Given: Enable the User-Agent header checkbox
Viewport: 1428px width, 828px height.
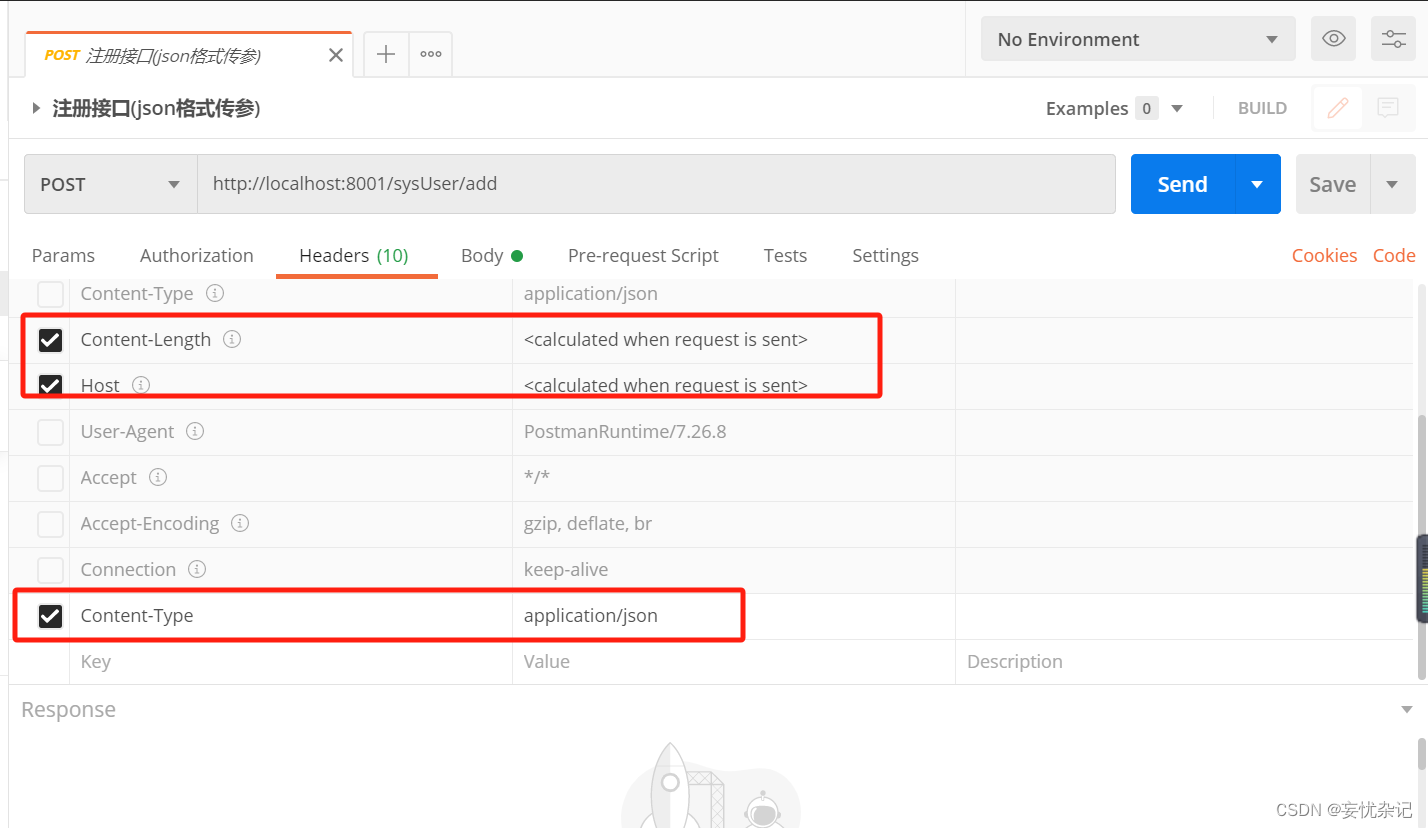Looking at the screenshot, I should [x=50, y=432].
